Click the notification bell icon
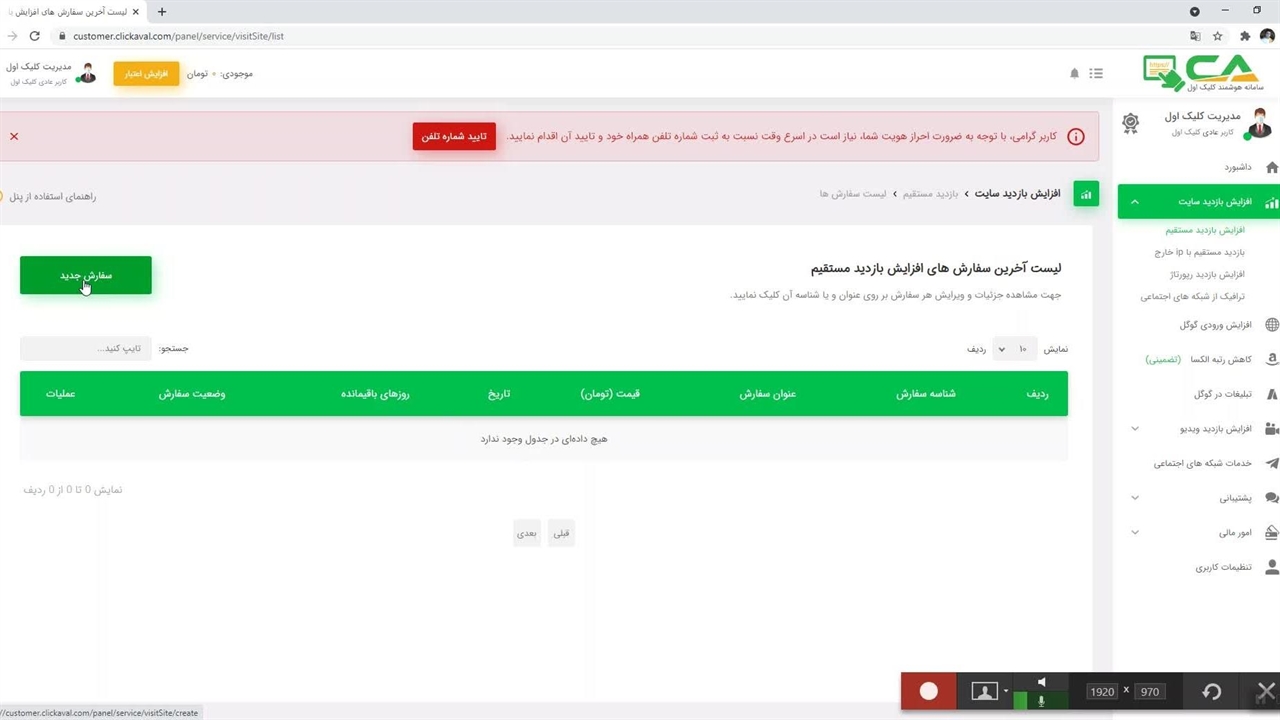The width and height of the screenshot is (1280, 720). point(1075,74)
